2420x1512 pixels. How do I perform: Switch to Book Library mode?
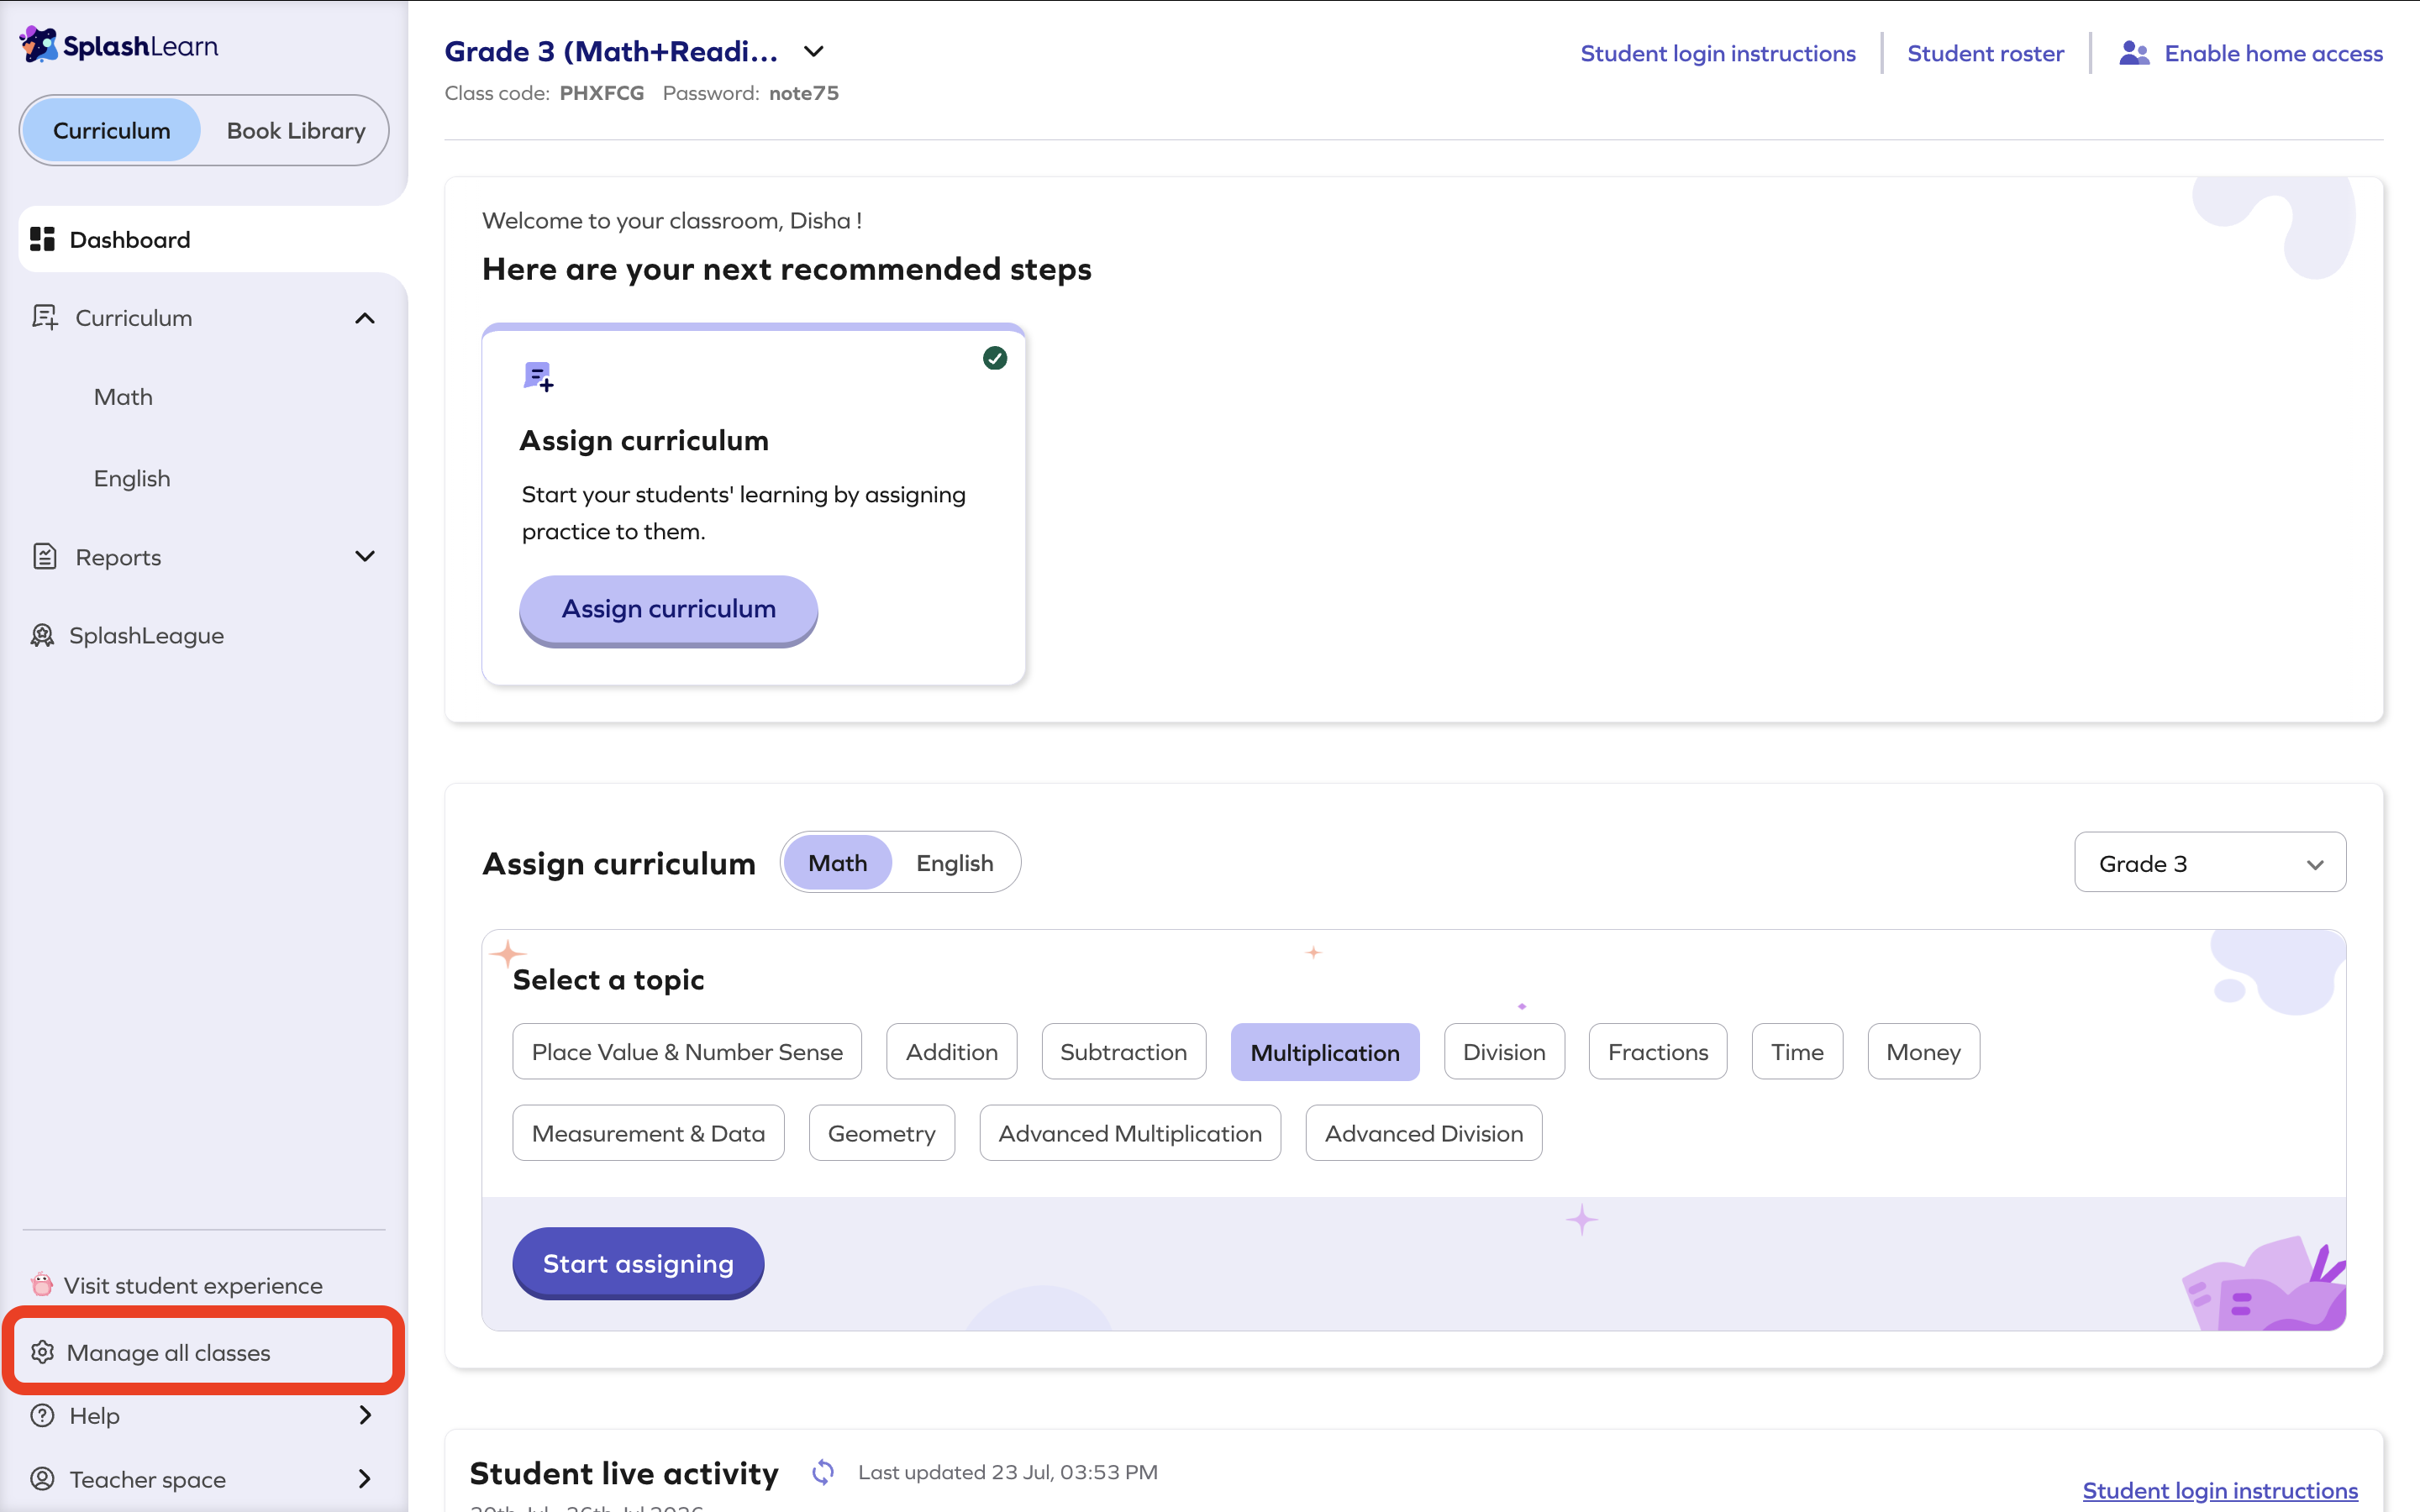click(296, 130)
